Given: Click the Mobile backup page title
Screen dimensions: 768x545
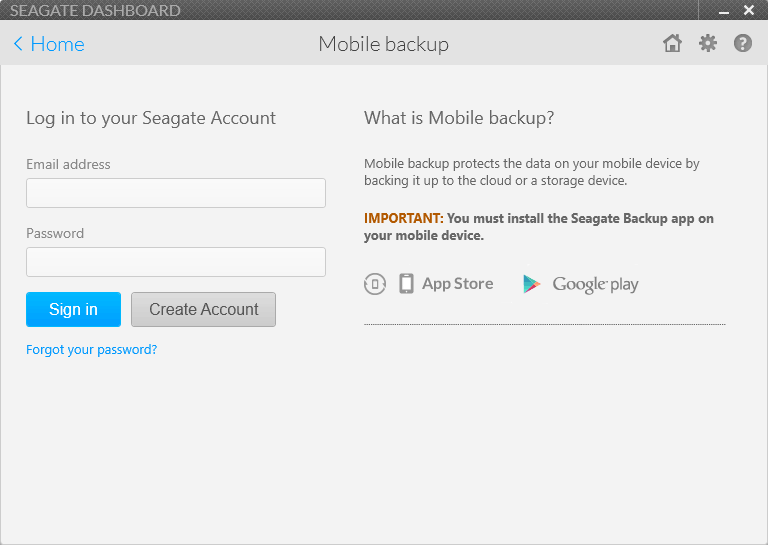Looking at the screenshot, I should point(384,44).
